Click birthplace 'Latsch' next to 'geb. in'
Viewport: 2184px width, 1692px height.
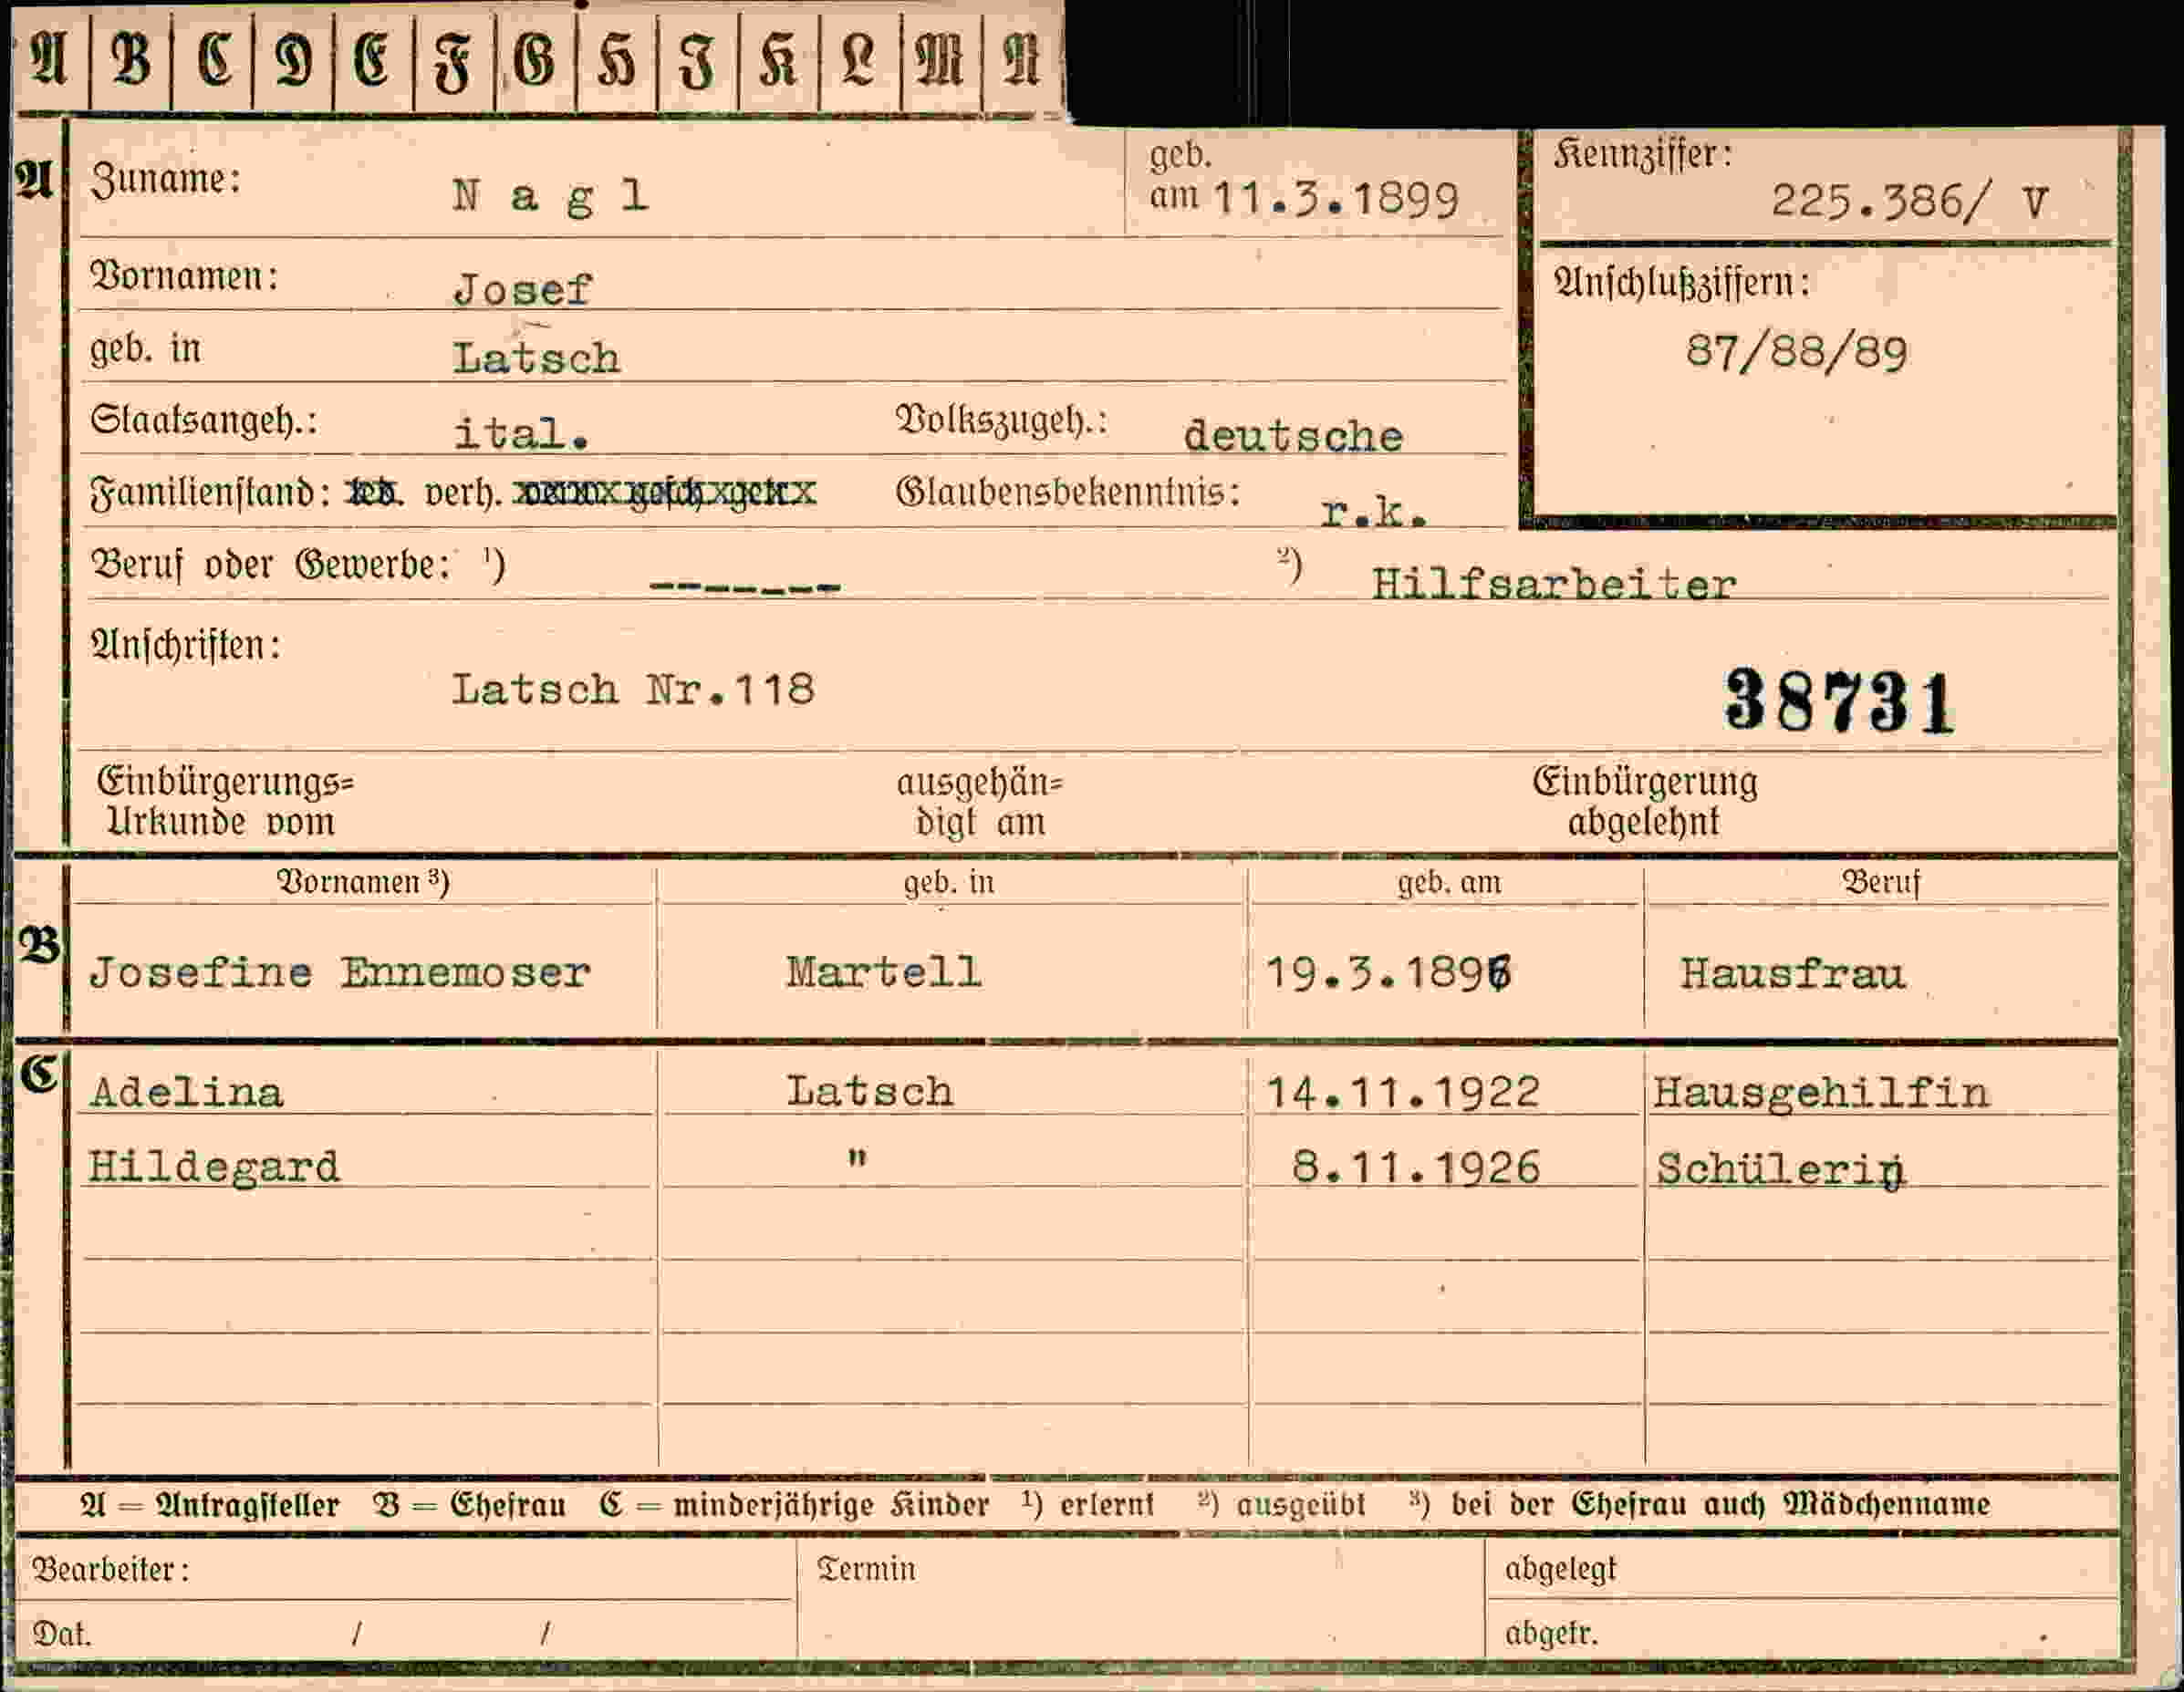click(537, 358)
